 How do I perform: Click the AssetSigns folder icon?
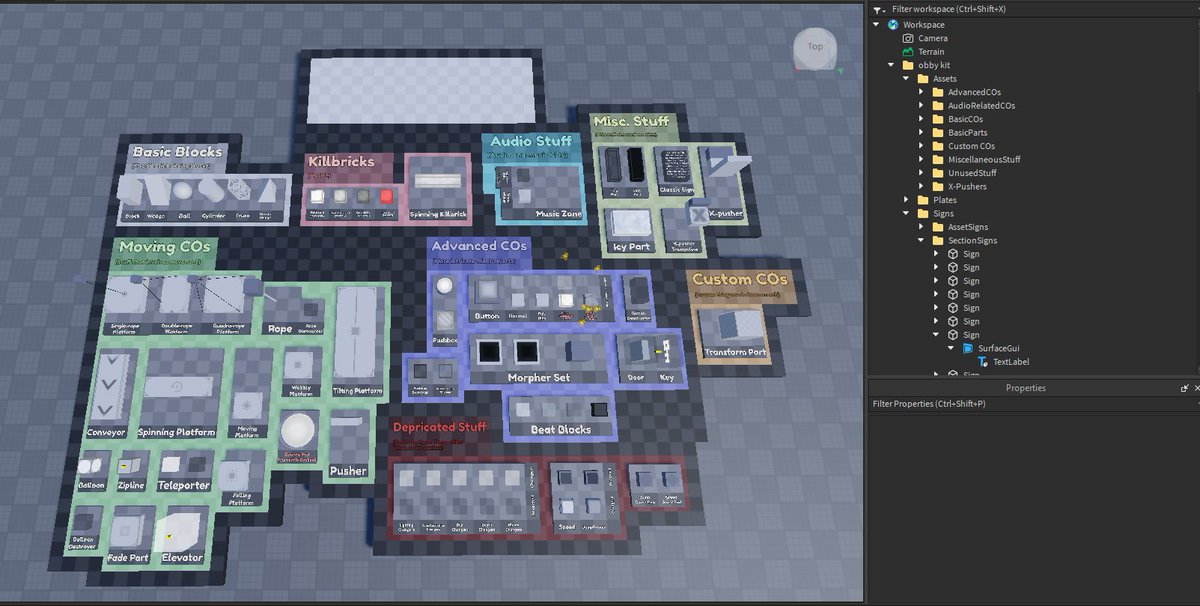click(x=937, y=227)
